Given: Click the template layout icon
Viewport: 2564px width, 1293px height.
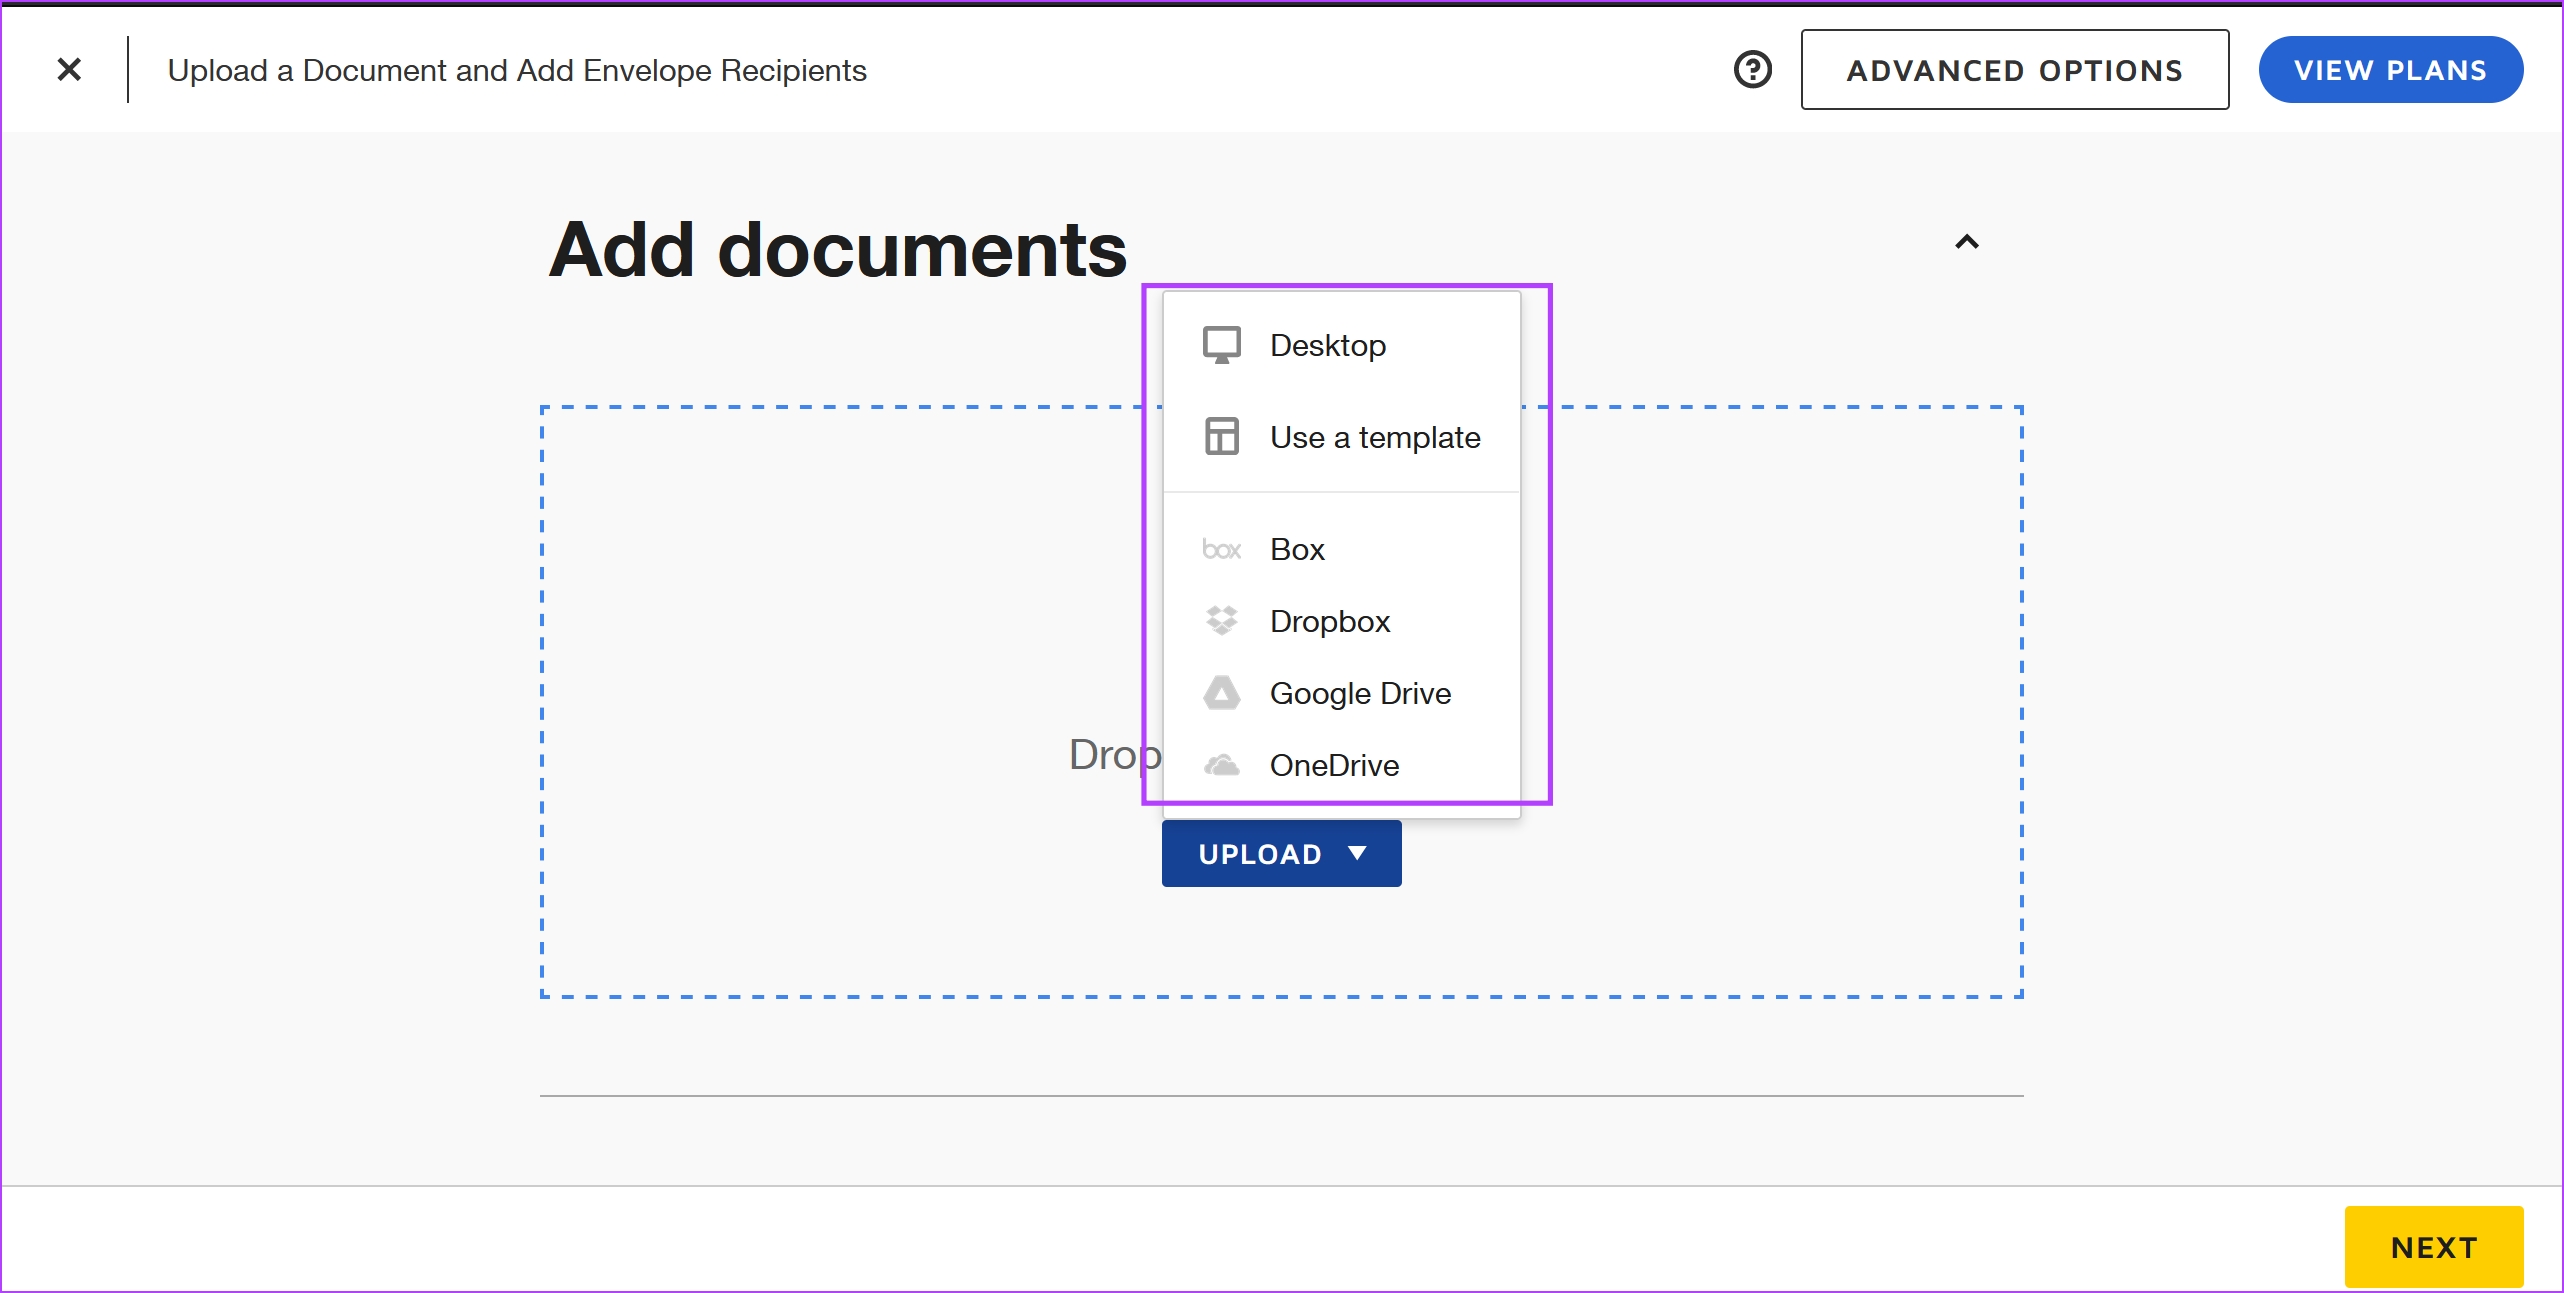Looking at the screenshot, I should tap(1221, 437).
